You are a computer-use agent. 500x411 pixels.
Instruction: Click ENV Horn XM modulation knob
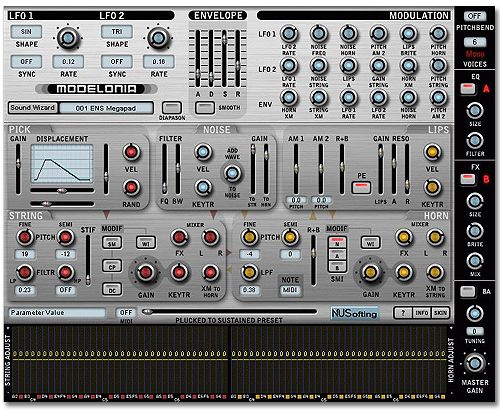point(289,97)
